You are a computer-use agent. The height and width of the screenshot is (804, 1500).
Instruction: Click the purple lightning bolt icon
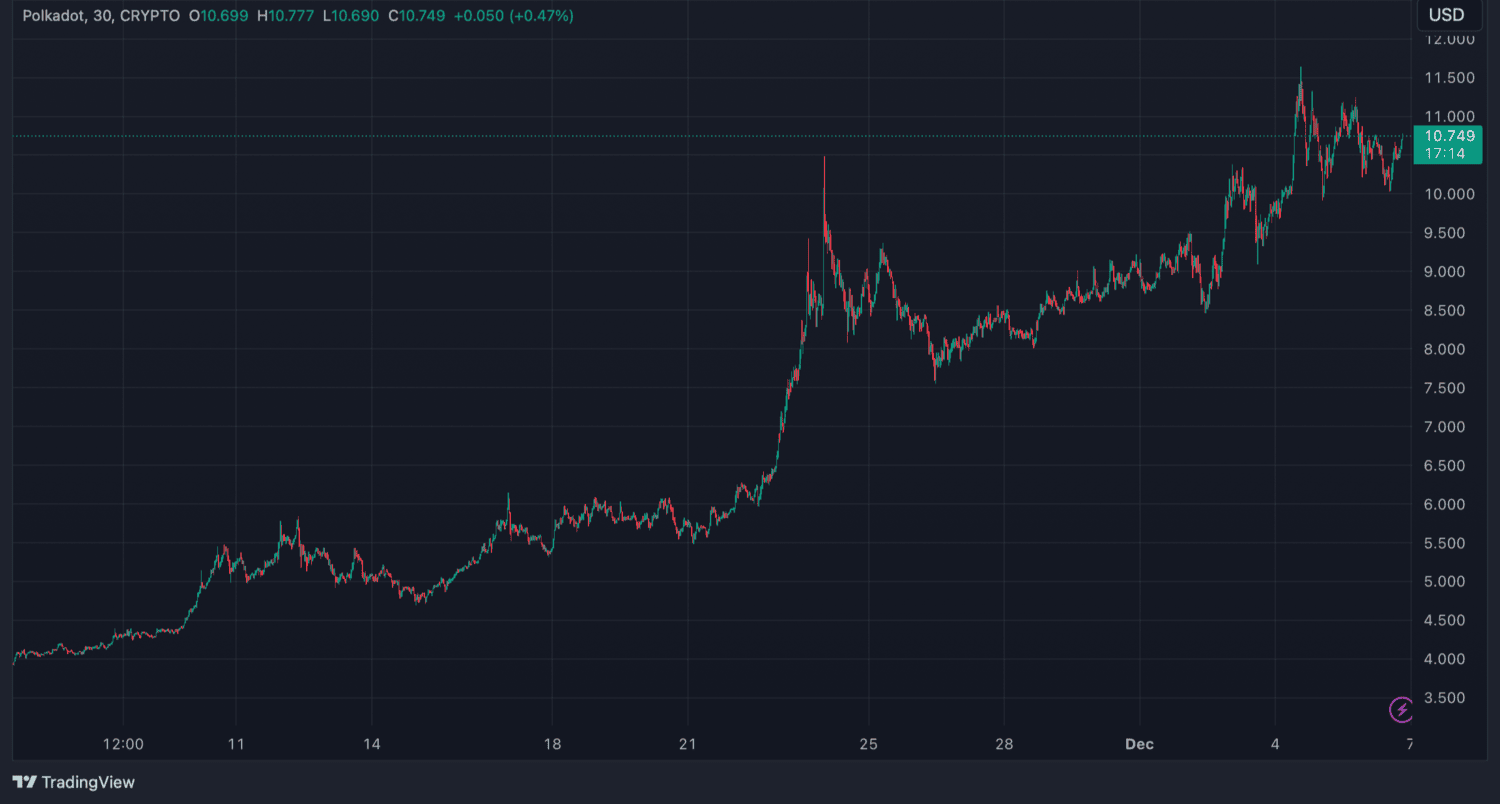coord(1402,710)
